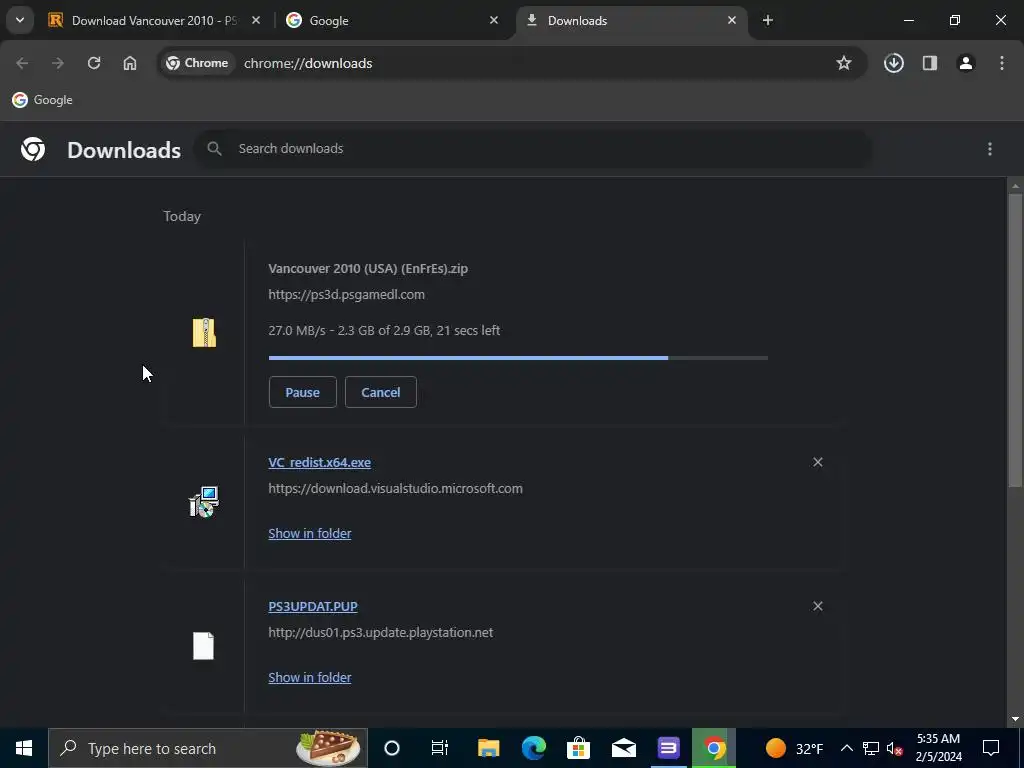The image size is (1024, 768).
Task: Close the Download Vancouver 2010 tab
Action: 256,21
